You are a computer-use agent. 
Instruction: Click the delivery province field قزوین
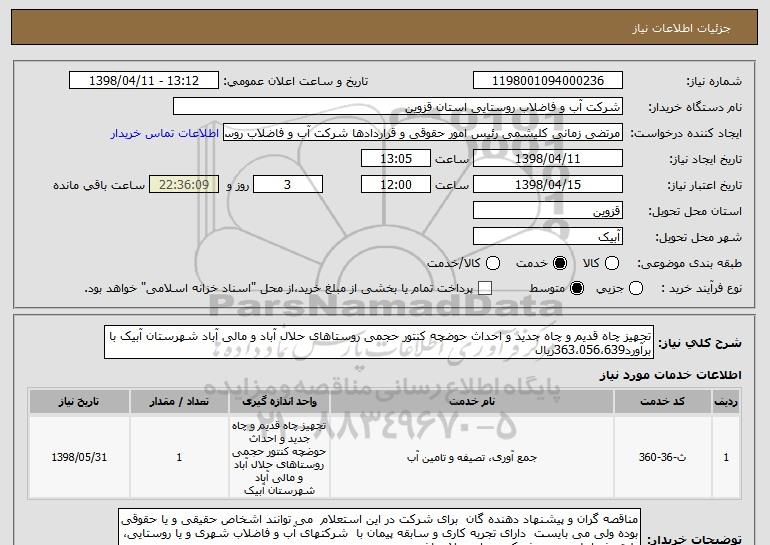548,211
